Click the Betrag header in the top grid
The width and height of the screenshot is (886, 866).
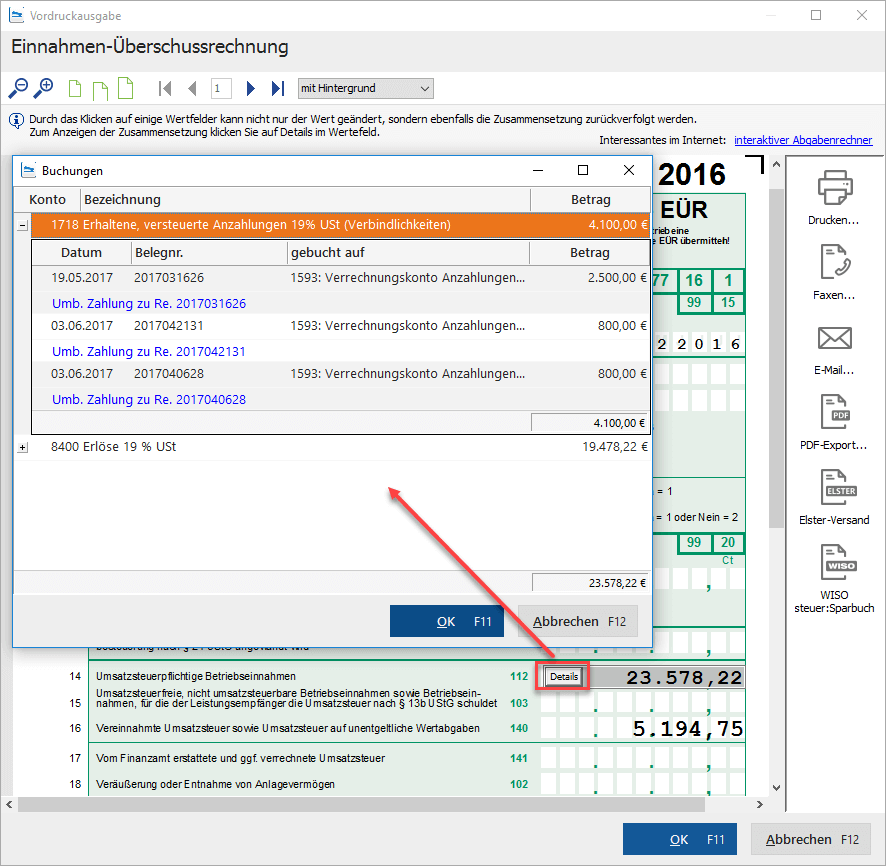[590, 199]
